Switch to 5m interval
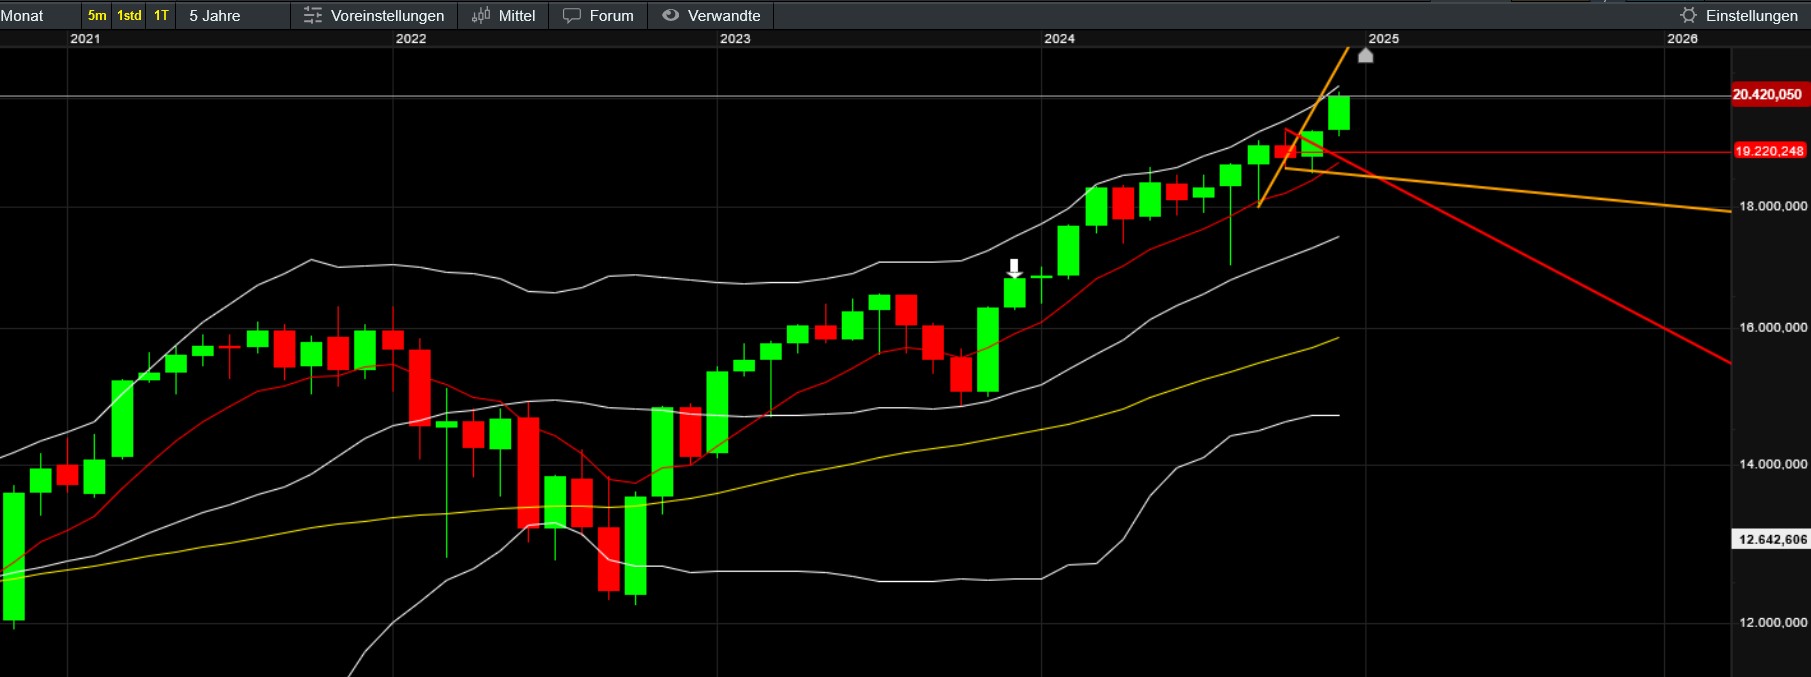The width and height of the screenshot is (1811, 677). click(97, 16)
